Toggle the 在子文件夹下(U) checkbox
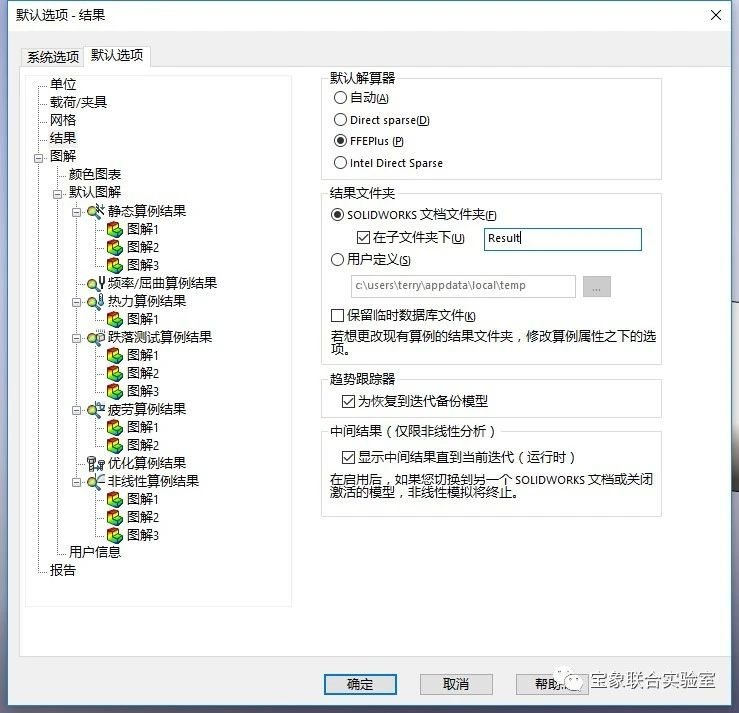Screen dimensions: 739x713 363,238
